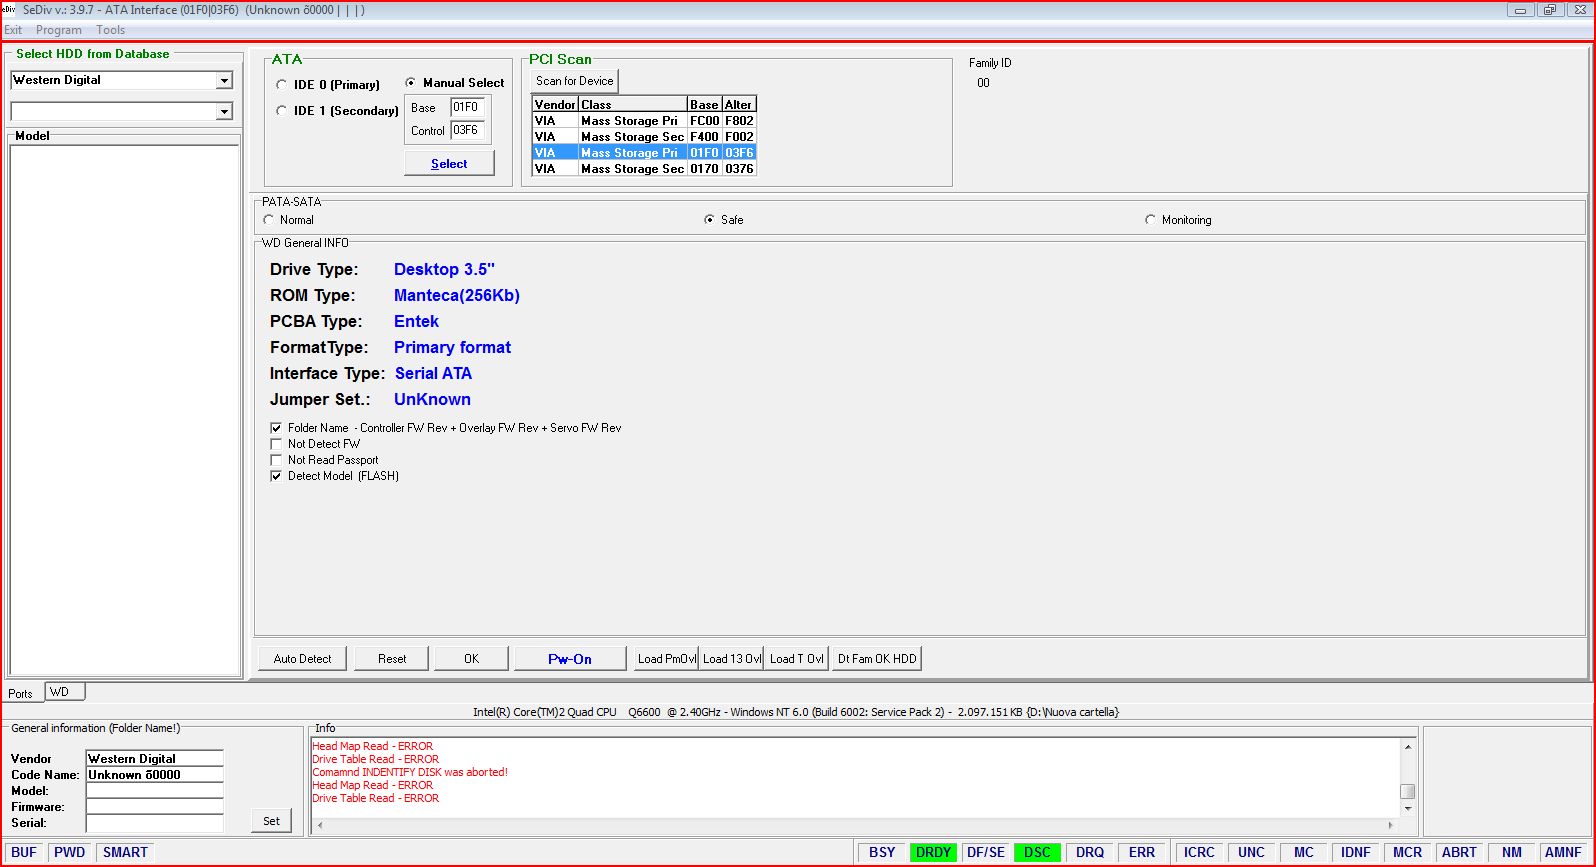Open the Program menu

pyautogui.click(x=59, y=30)
